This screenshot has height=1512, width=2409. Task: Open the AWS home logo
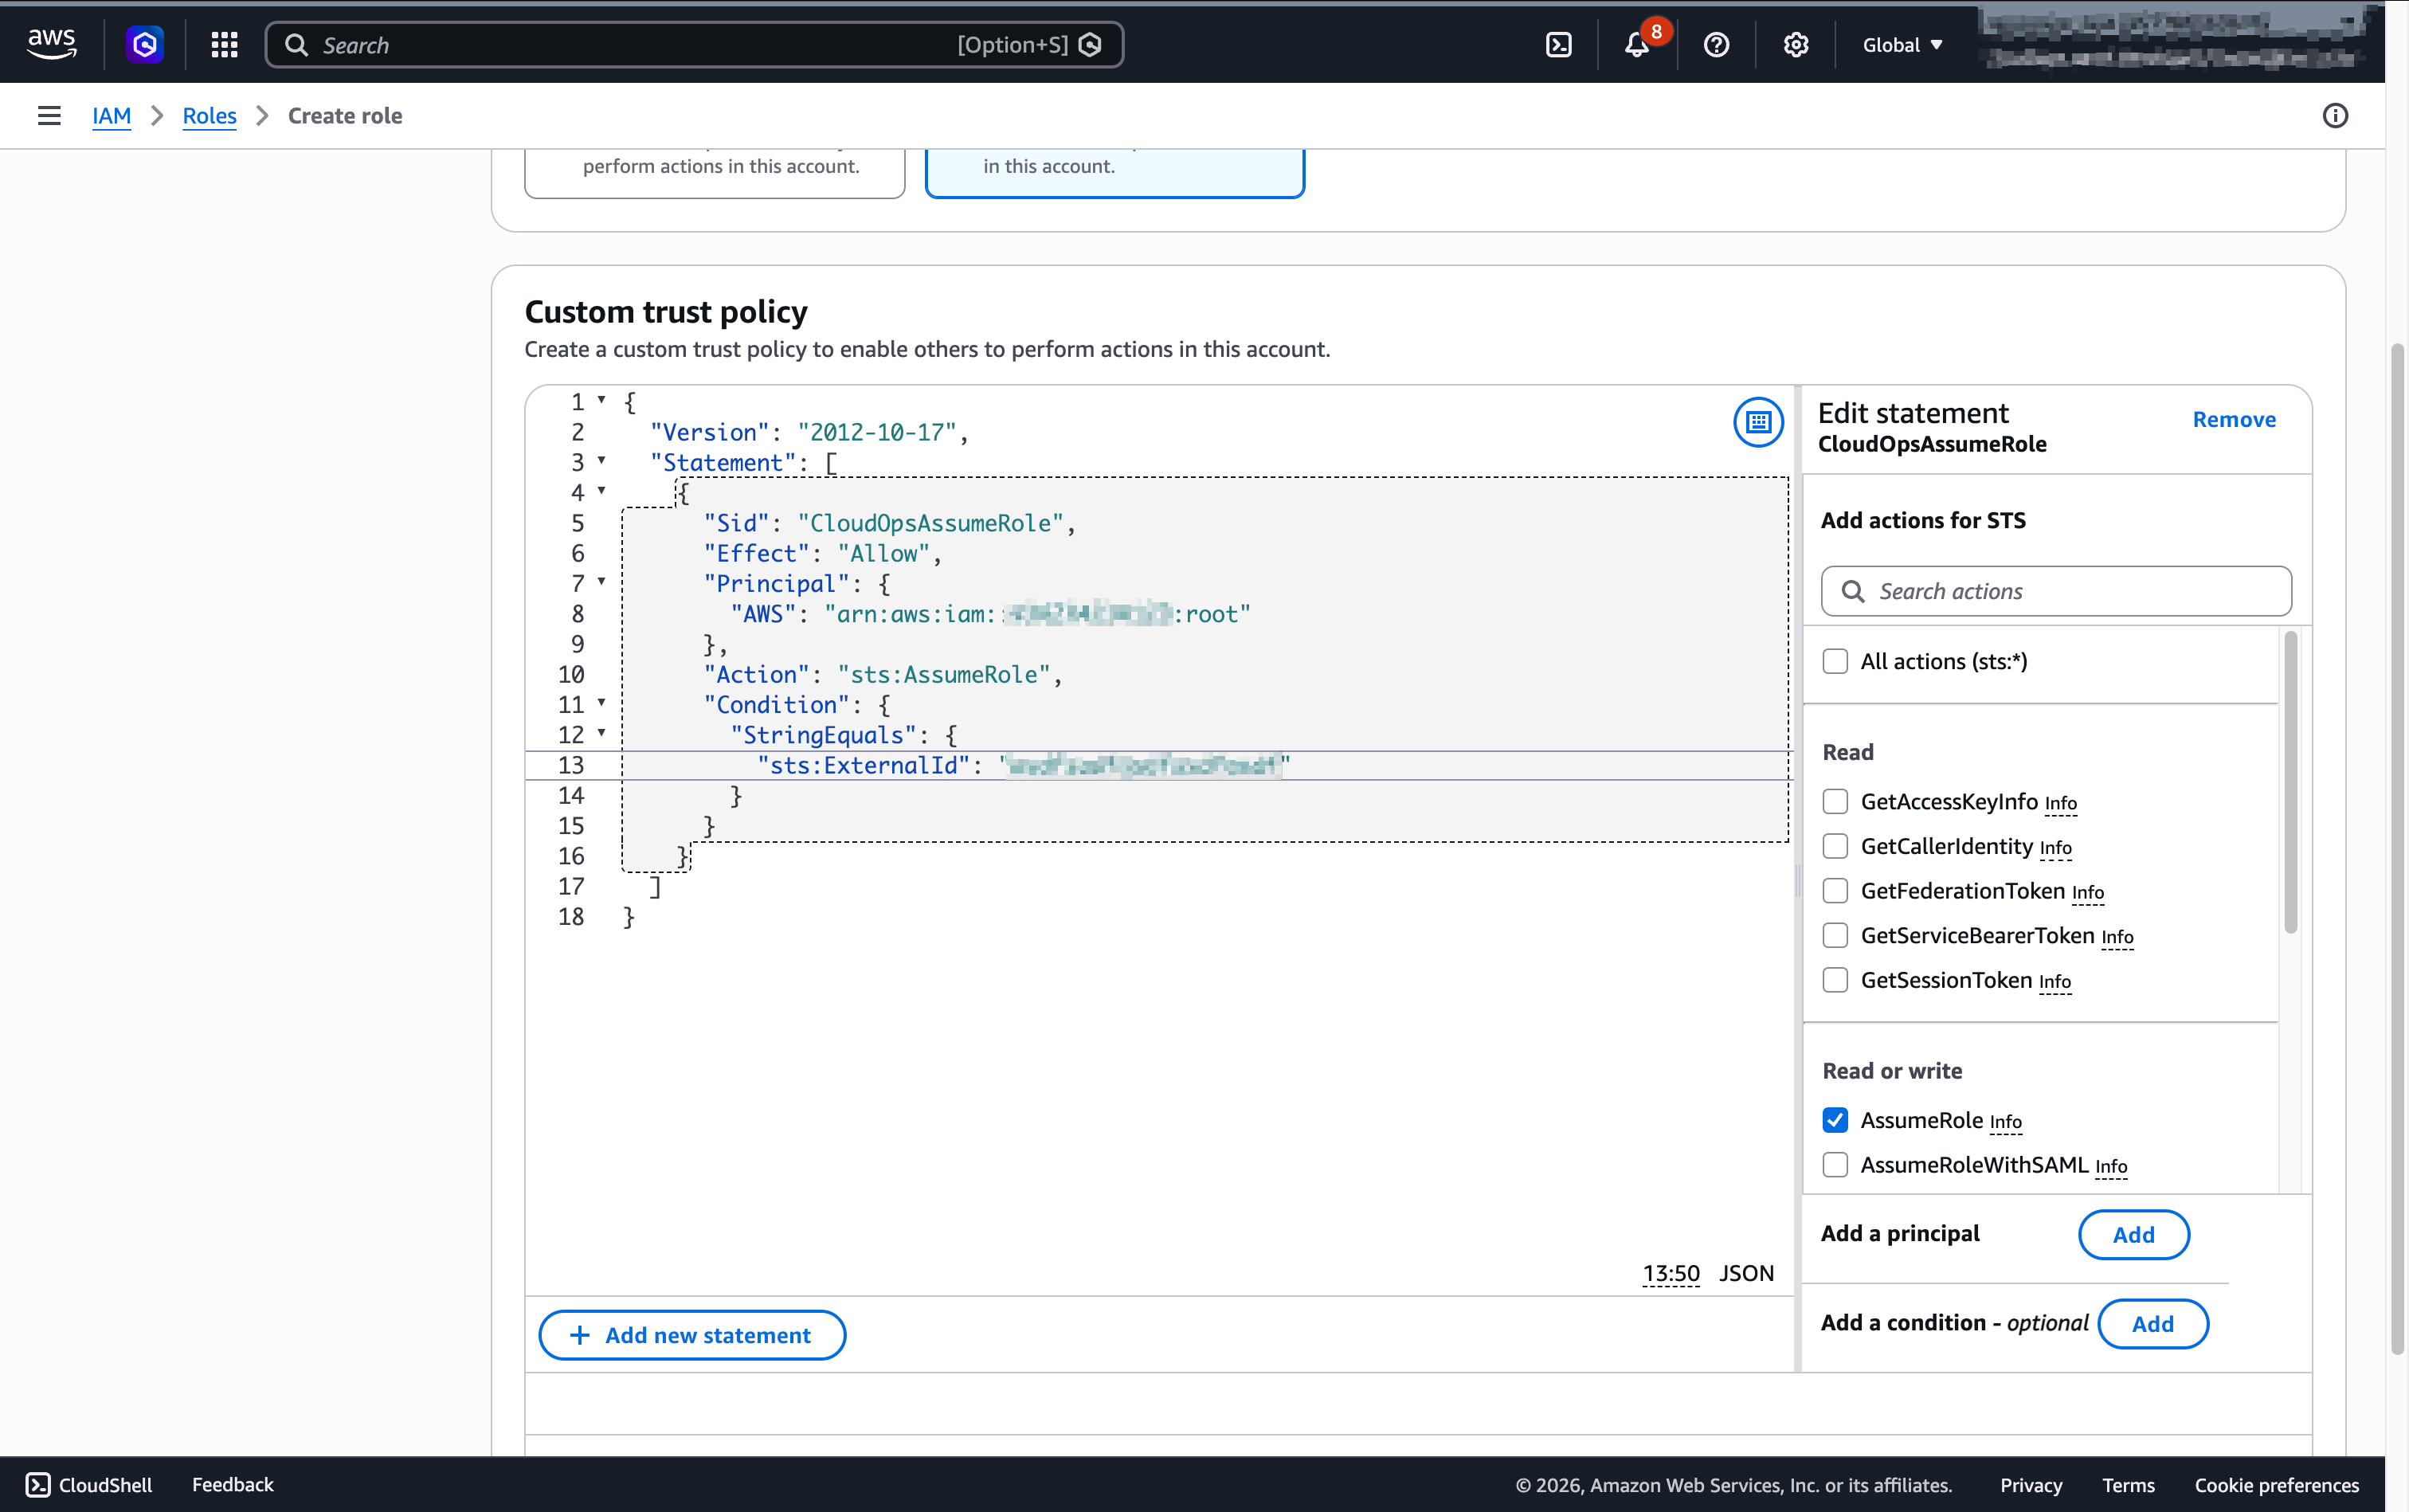51,44
